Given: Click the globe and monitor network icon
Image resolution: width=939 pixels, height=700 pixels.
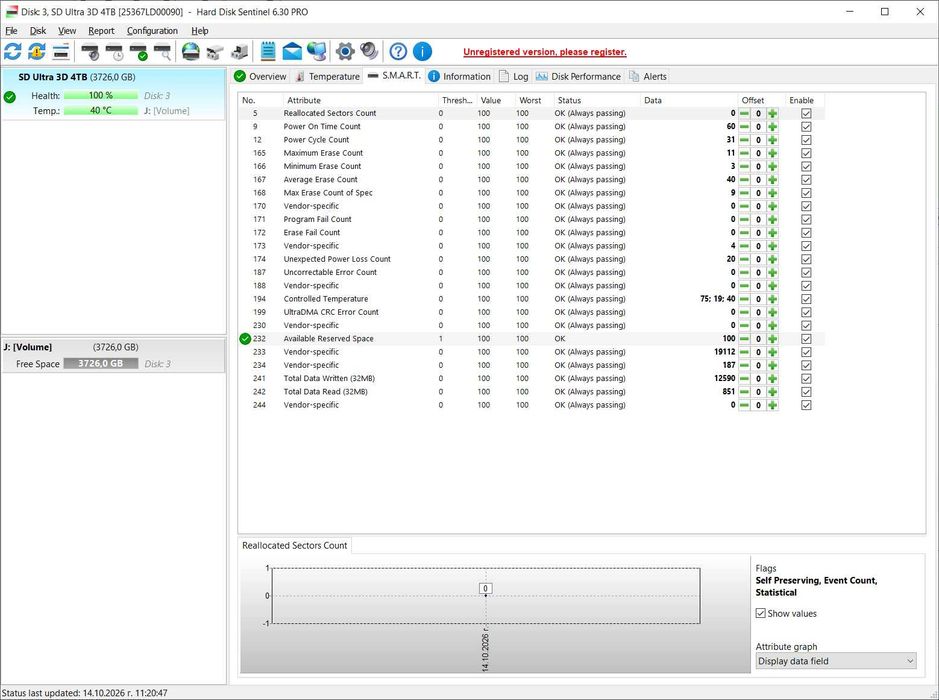Looking at the screenshot, I should (317, 51).
